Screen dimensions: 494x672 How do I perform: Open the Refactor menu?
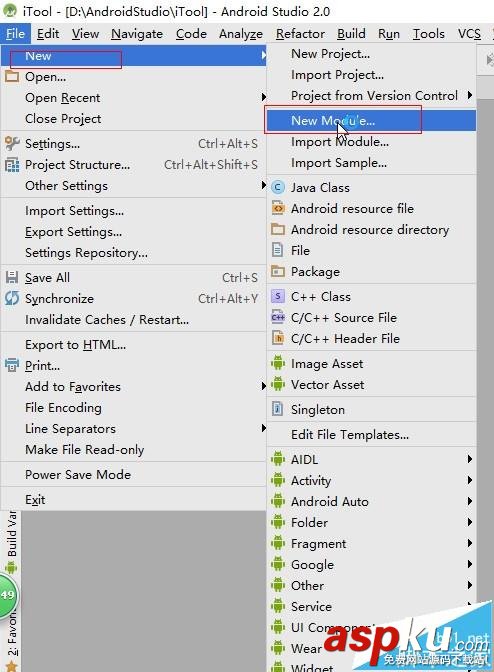pyautogui.click(x=300, y=34)
